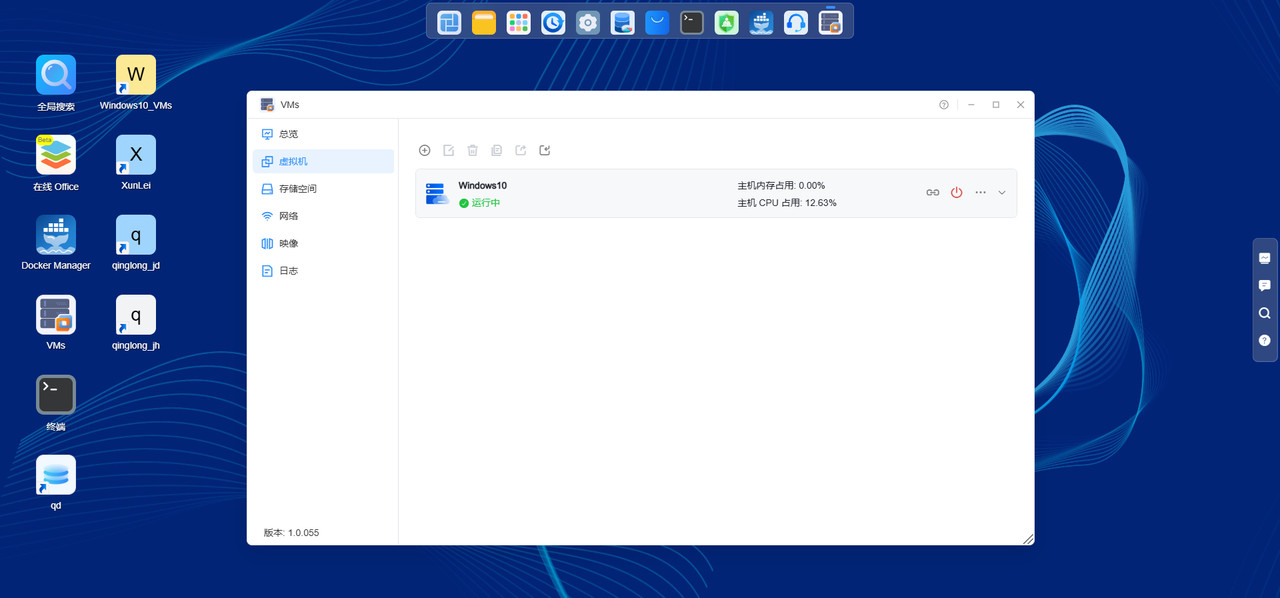Click the import virtual machine toolbar icon
This screenshot has height=598, width=1280.
[x=545, y=150]
